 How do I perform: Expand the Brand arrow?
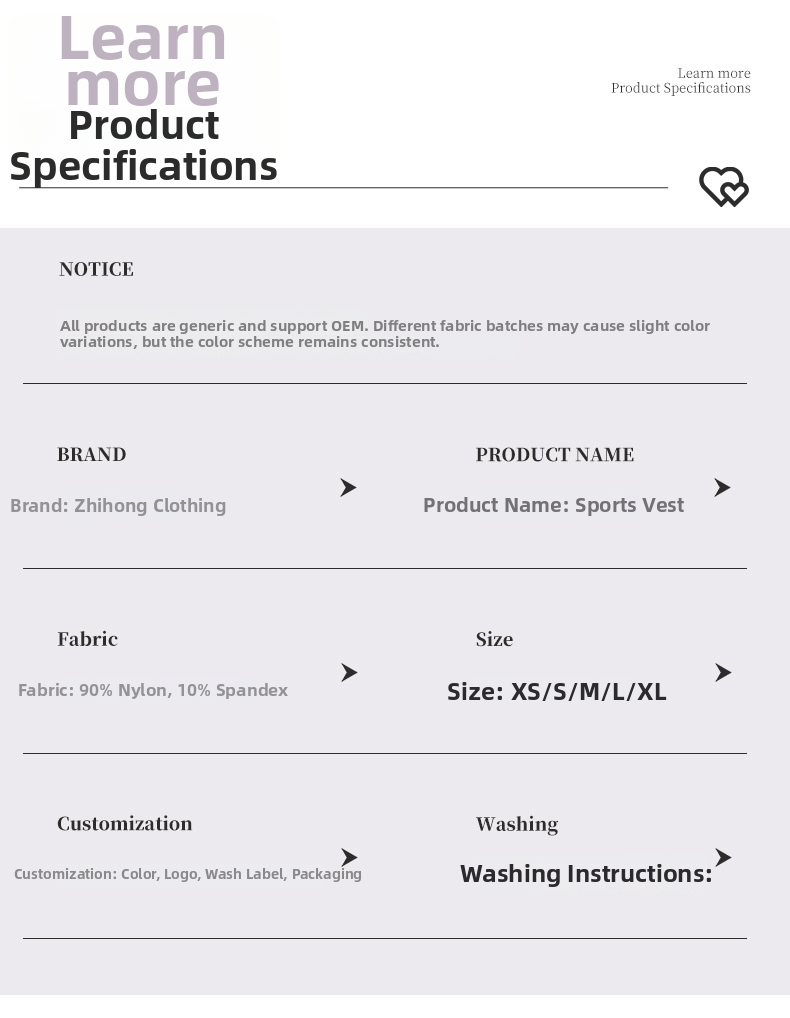coord(349,488)
